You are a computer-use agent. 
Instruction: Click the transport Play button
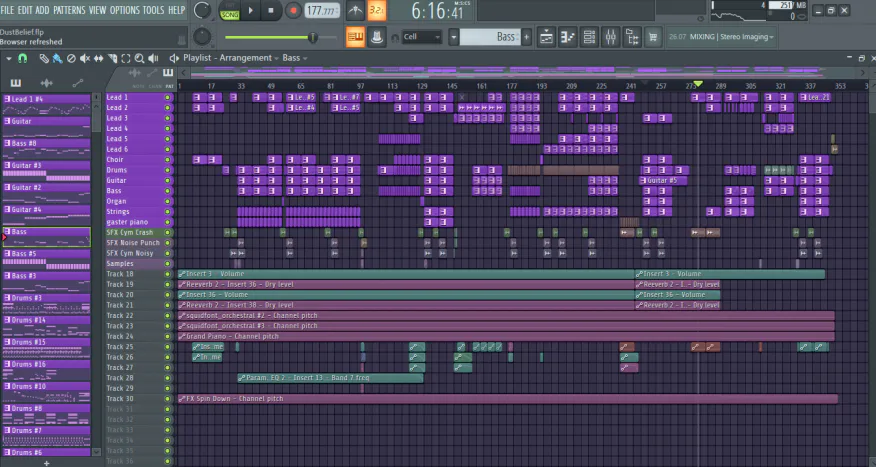(250, 10)
